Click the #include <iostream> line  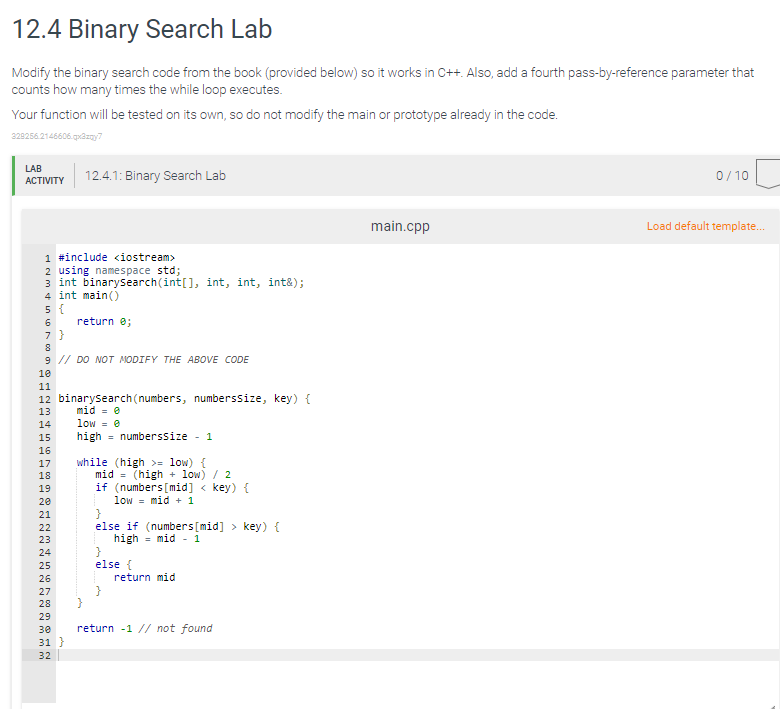[x=116, y=257]
